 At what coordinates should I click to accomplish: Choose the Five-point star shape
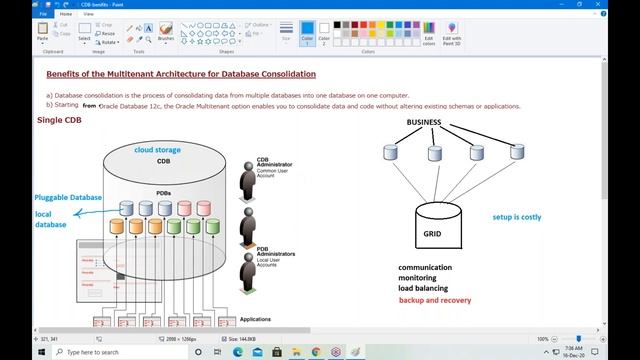click(x=200, y=42)
